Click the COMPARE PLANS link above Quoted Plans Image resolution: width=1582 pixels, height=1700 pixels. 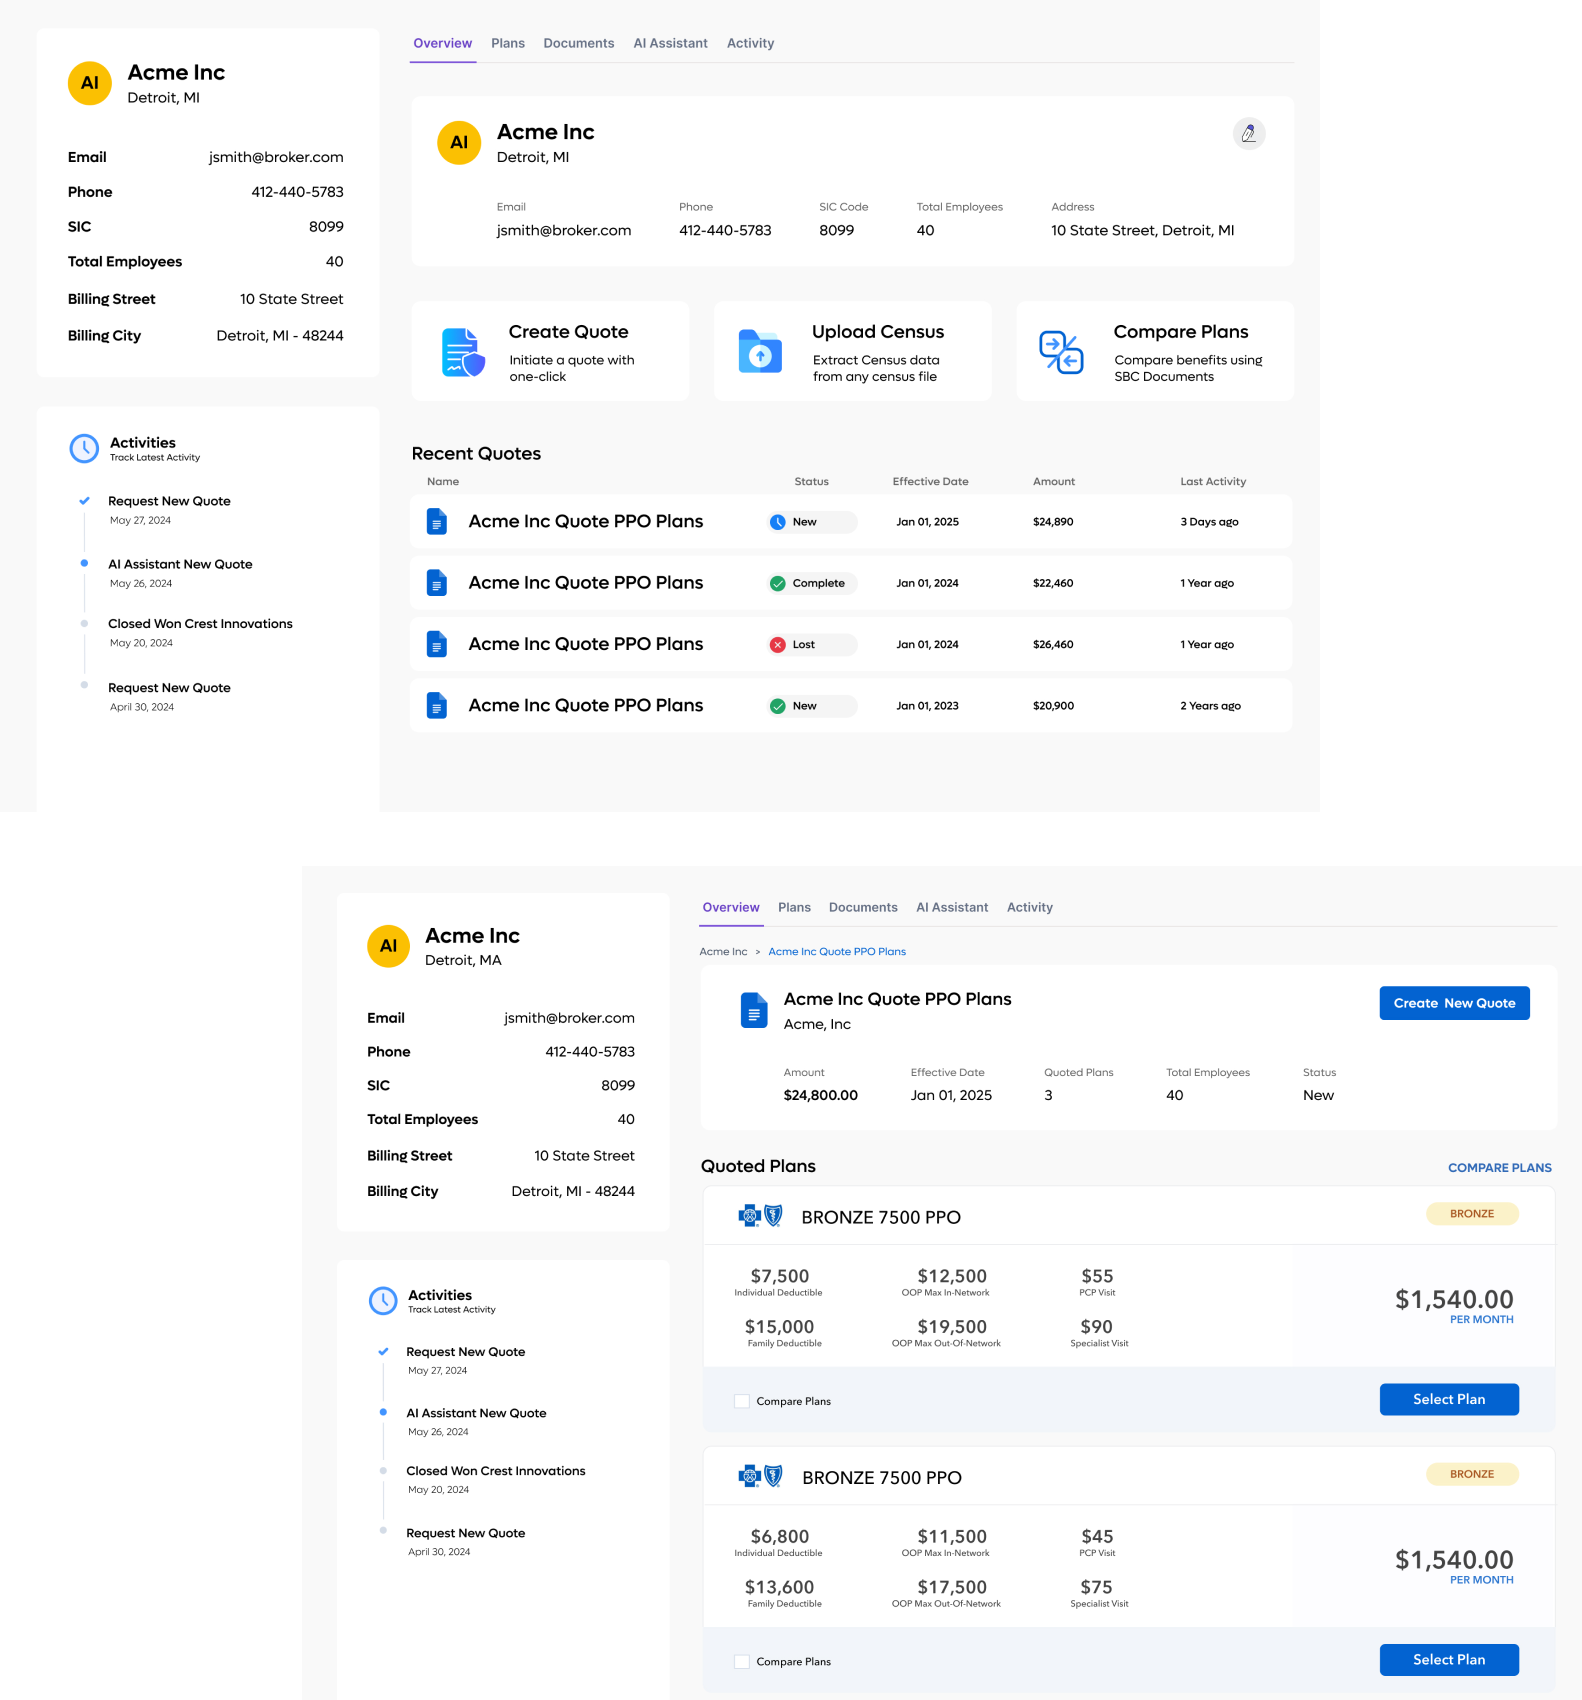[1499, 1167]
